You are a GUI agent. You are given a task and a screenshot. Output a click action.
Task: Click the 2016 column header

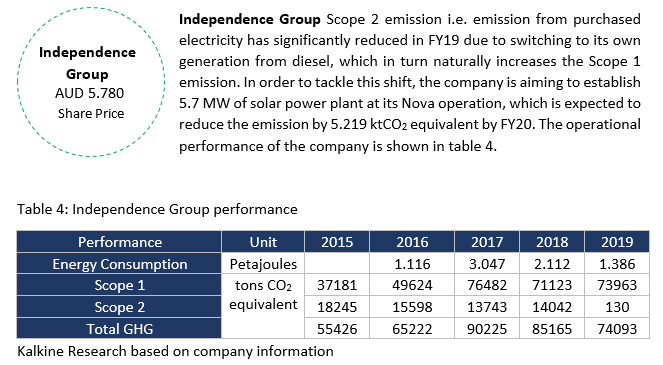click(412, 242)
